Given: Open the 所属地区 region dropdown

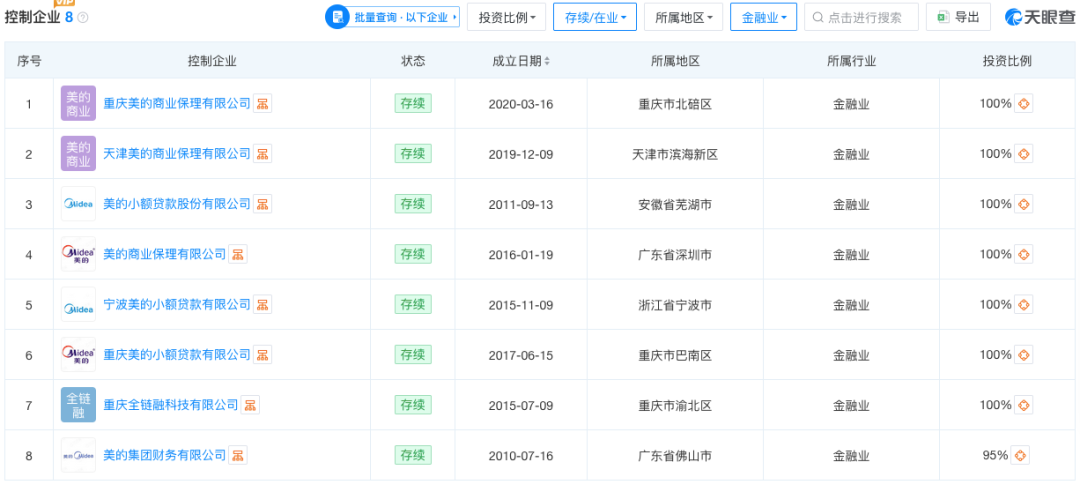Looking at the screenshot, I should click(x=683, y=17).
